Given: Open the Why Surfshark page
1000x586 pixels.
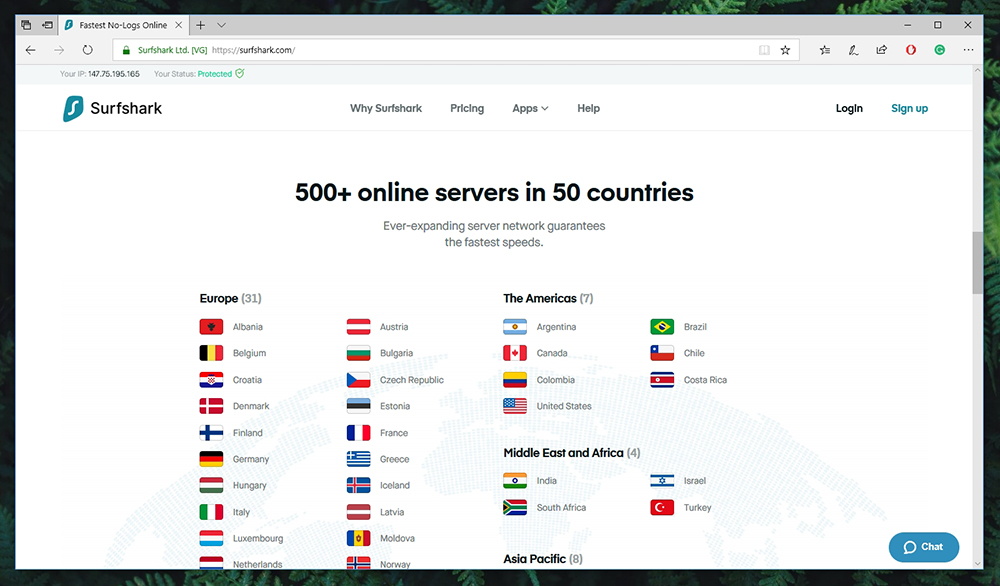Looking at the screenshot, I should coord(386,108).
